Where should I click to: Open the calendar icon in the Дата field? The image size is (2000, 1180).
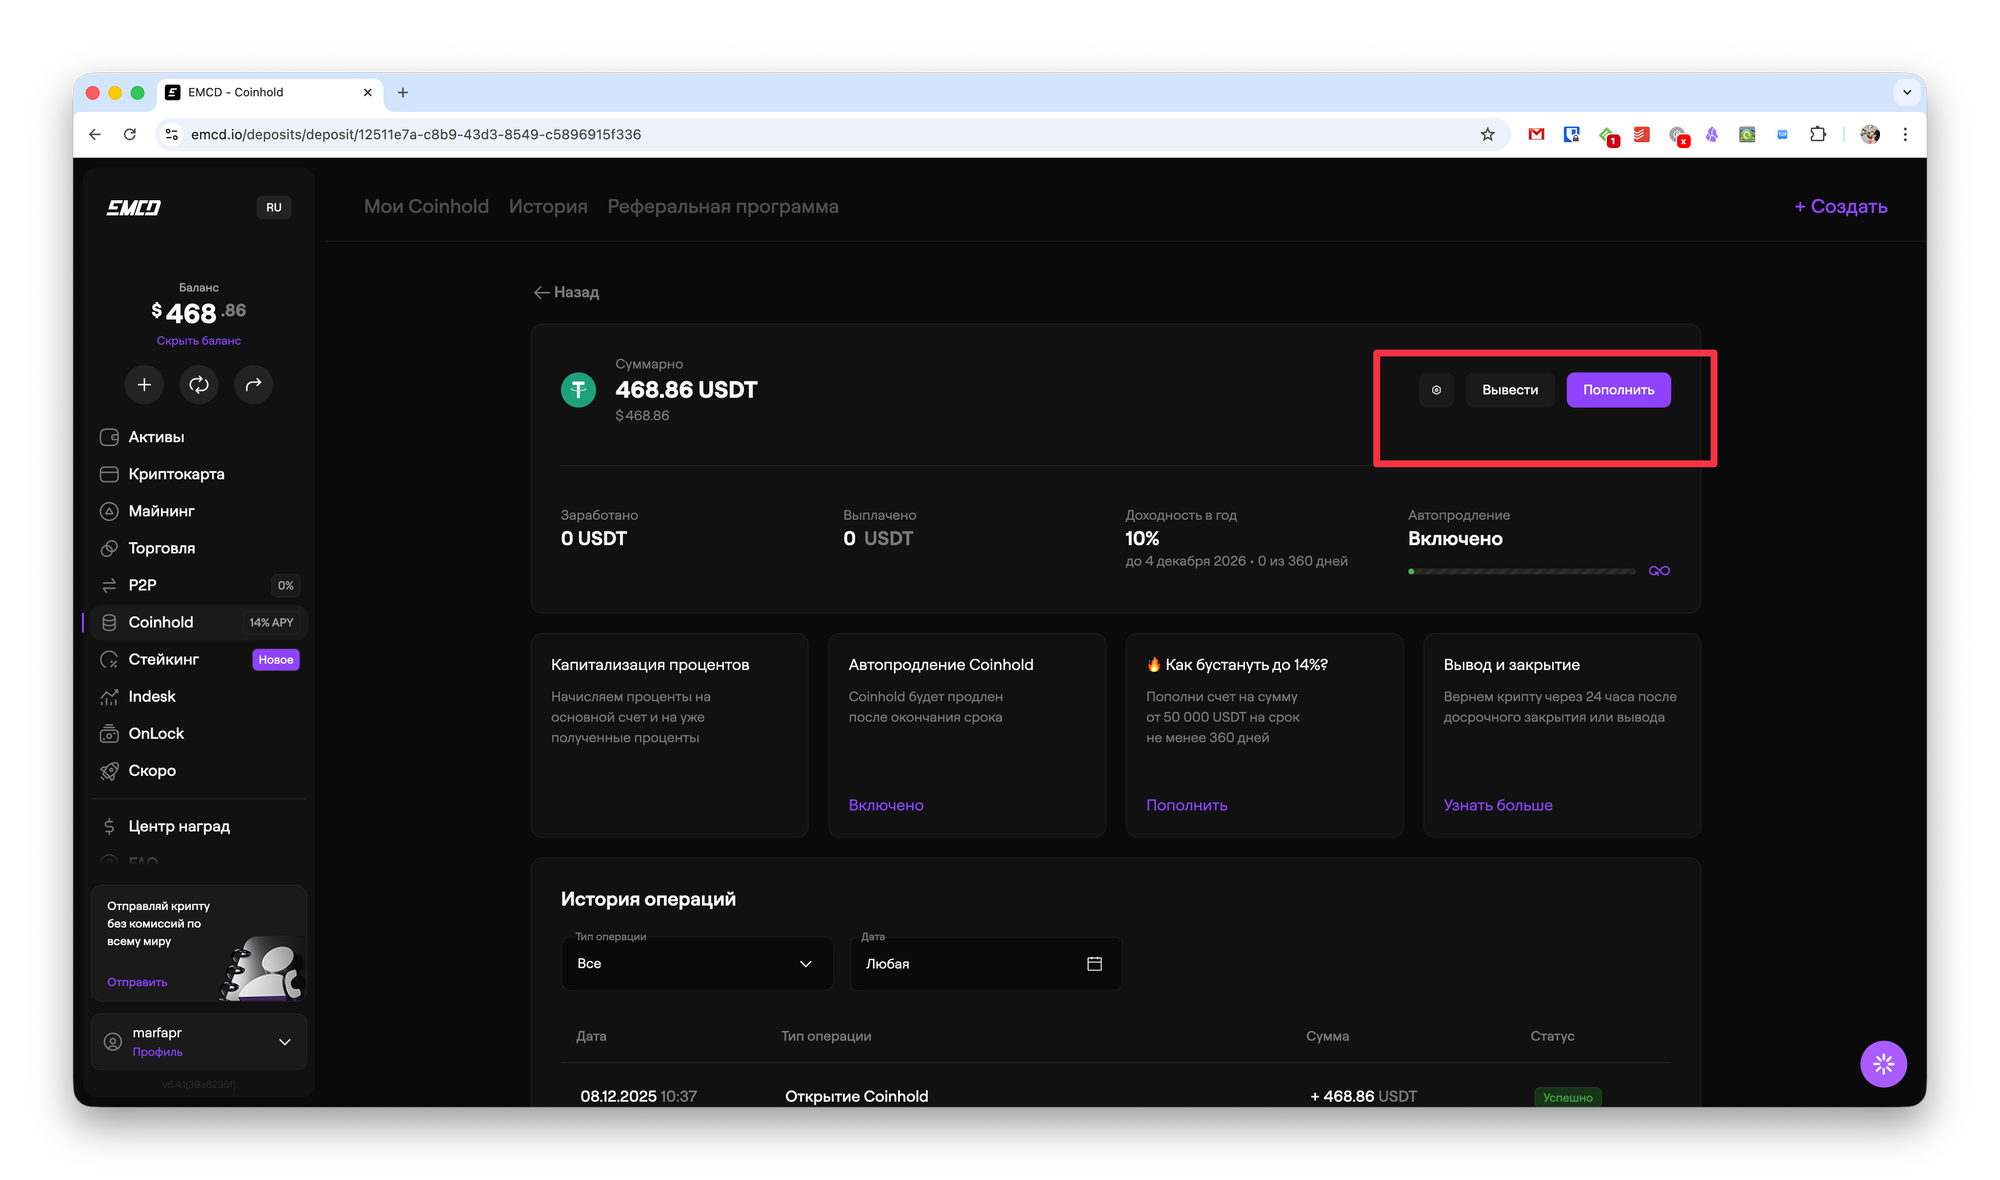pyautogui.click(x=1094, y=964)
